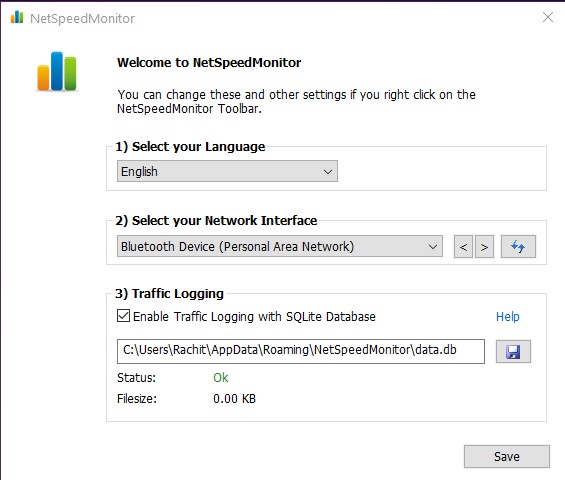Toggle Enable Traffic Logging checkbox
This screenshot has width=565, height=480.
(x=123, y=316)
